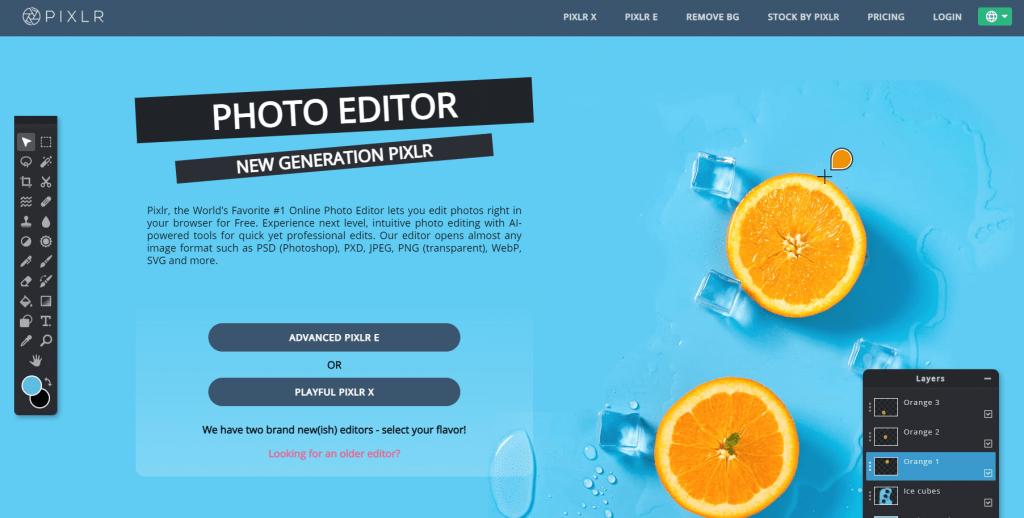Open the blue foreground color swatch
The image size is (1024, 518).
click(x=31, y=385)
